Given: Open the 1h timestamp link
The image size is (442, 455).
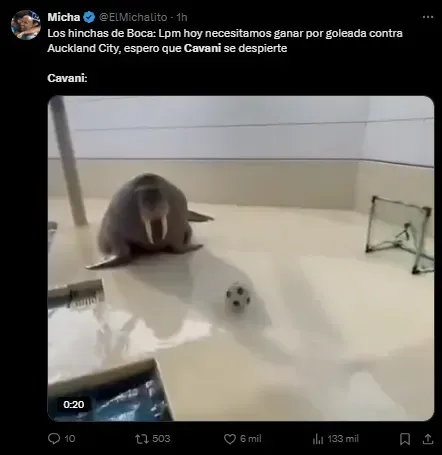Looking at the screenshot, I should pyautogui.click(x=182, y=17).
